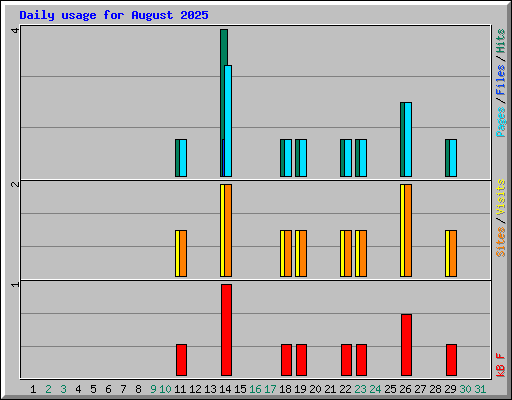
Task: Select the red KB bar for day 14
Action: [226, 330]
